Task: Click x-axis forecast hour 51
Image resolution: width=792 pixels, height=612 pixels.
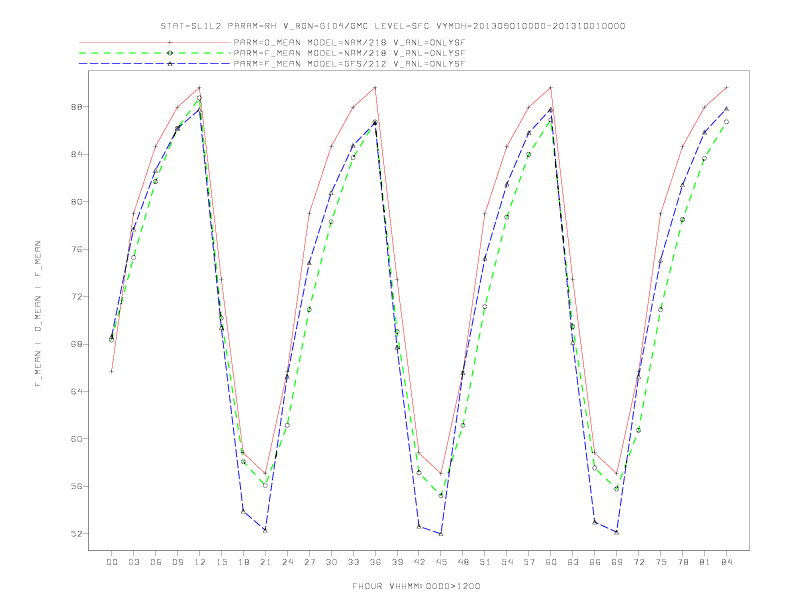Action: [485, 562]
